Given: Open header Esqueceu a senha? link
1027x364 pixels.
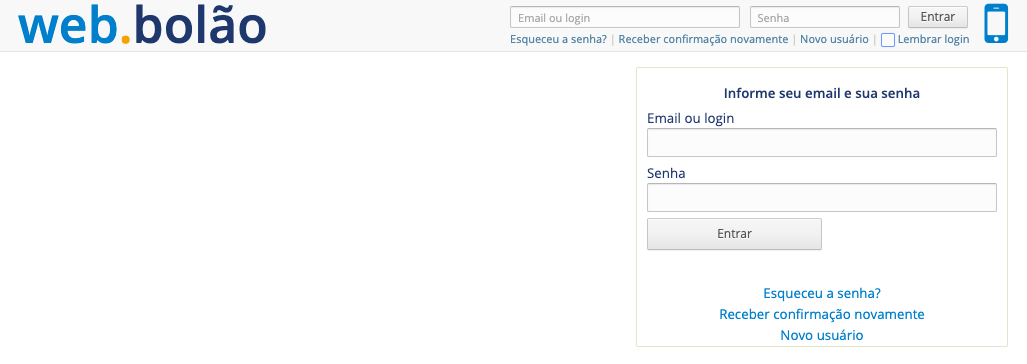Looking at the screenshot, I should (x=559, y=39).
